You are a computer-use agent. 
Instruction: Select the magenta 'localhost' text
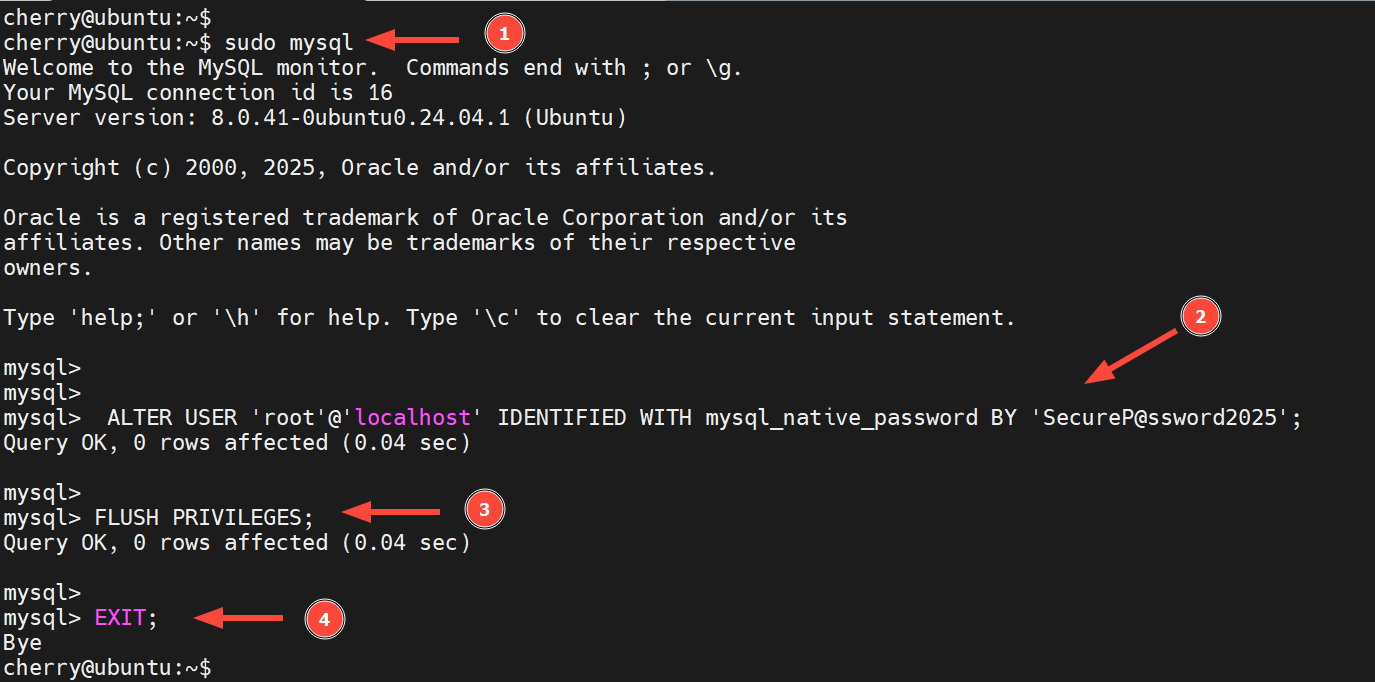(412, 418)
